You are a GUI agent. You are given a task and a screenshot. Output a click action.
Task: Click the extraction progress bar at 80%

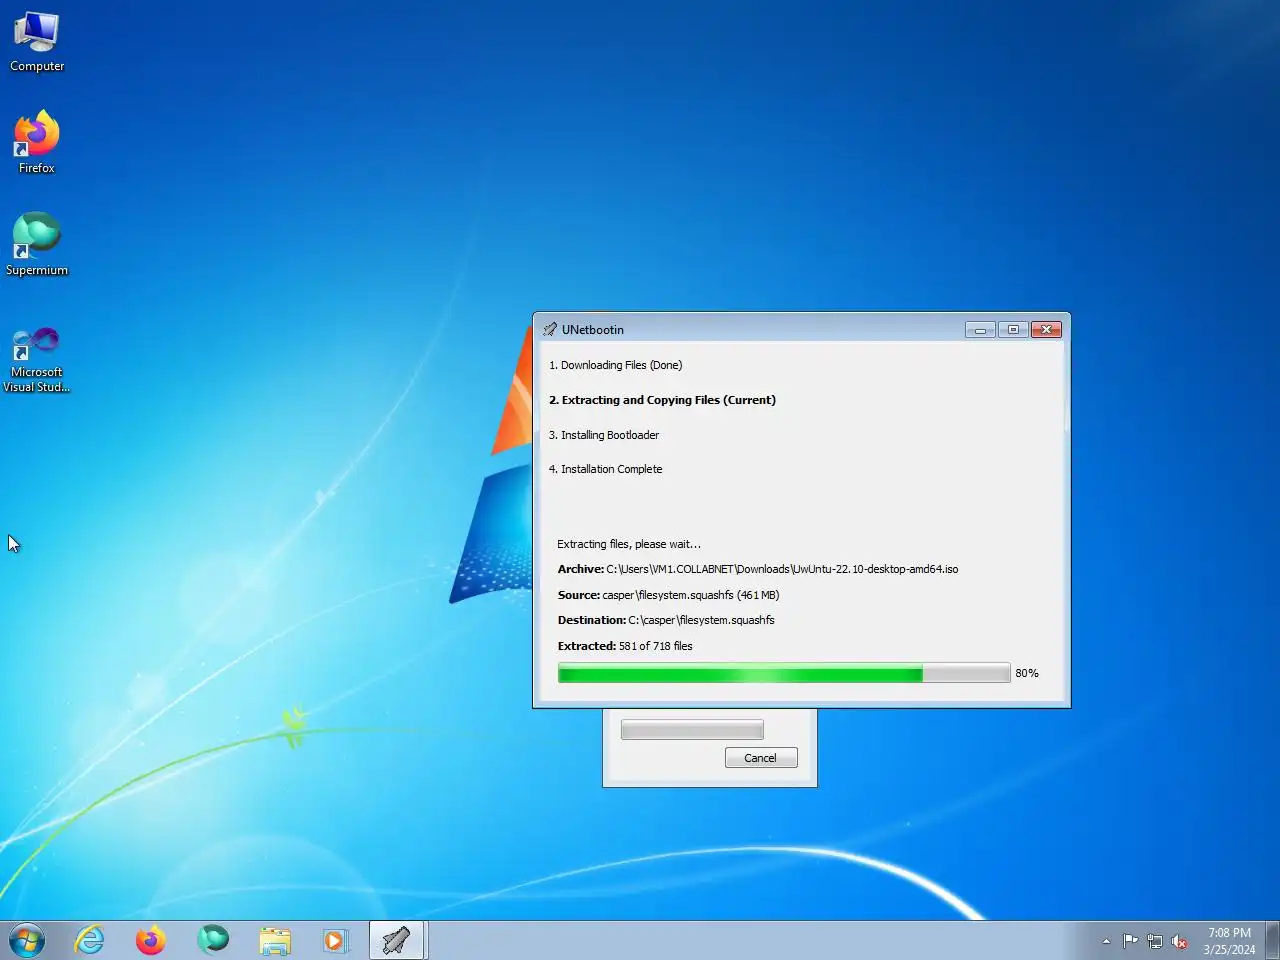[x=784, y=673]
